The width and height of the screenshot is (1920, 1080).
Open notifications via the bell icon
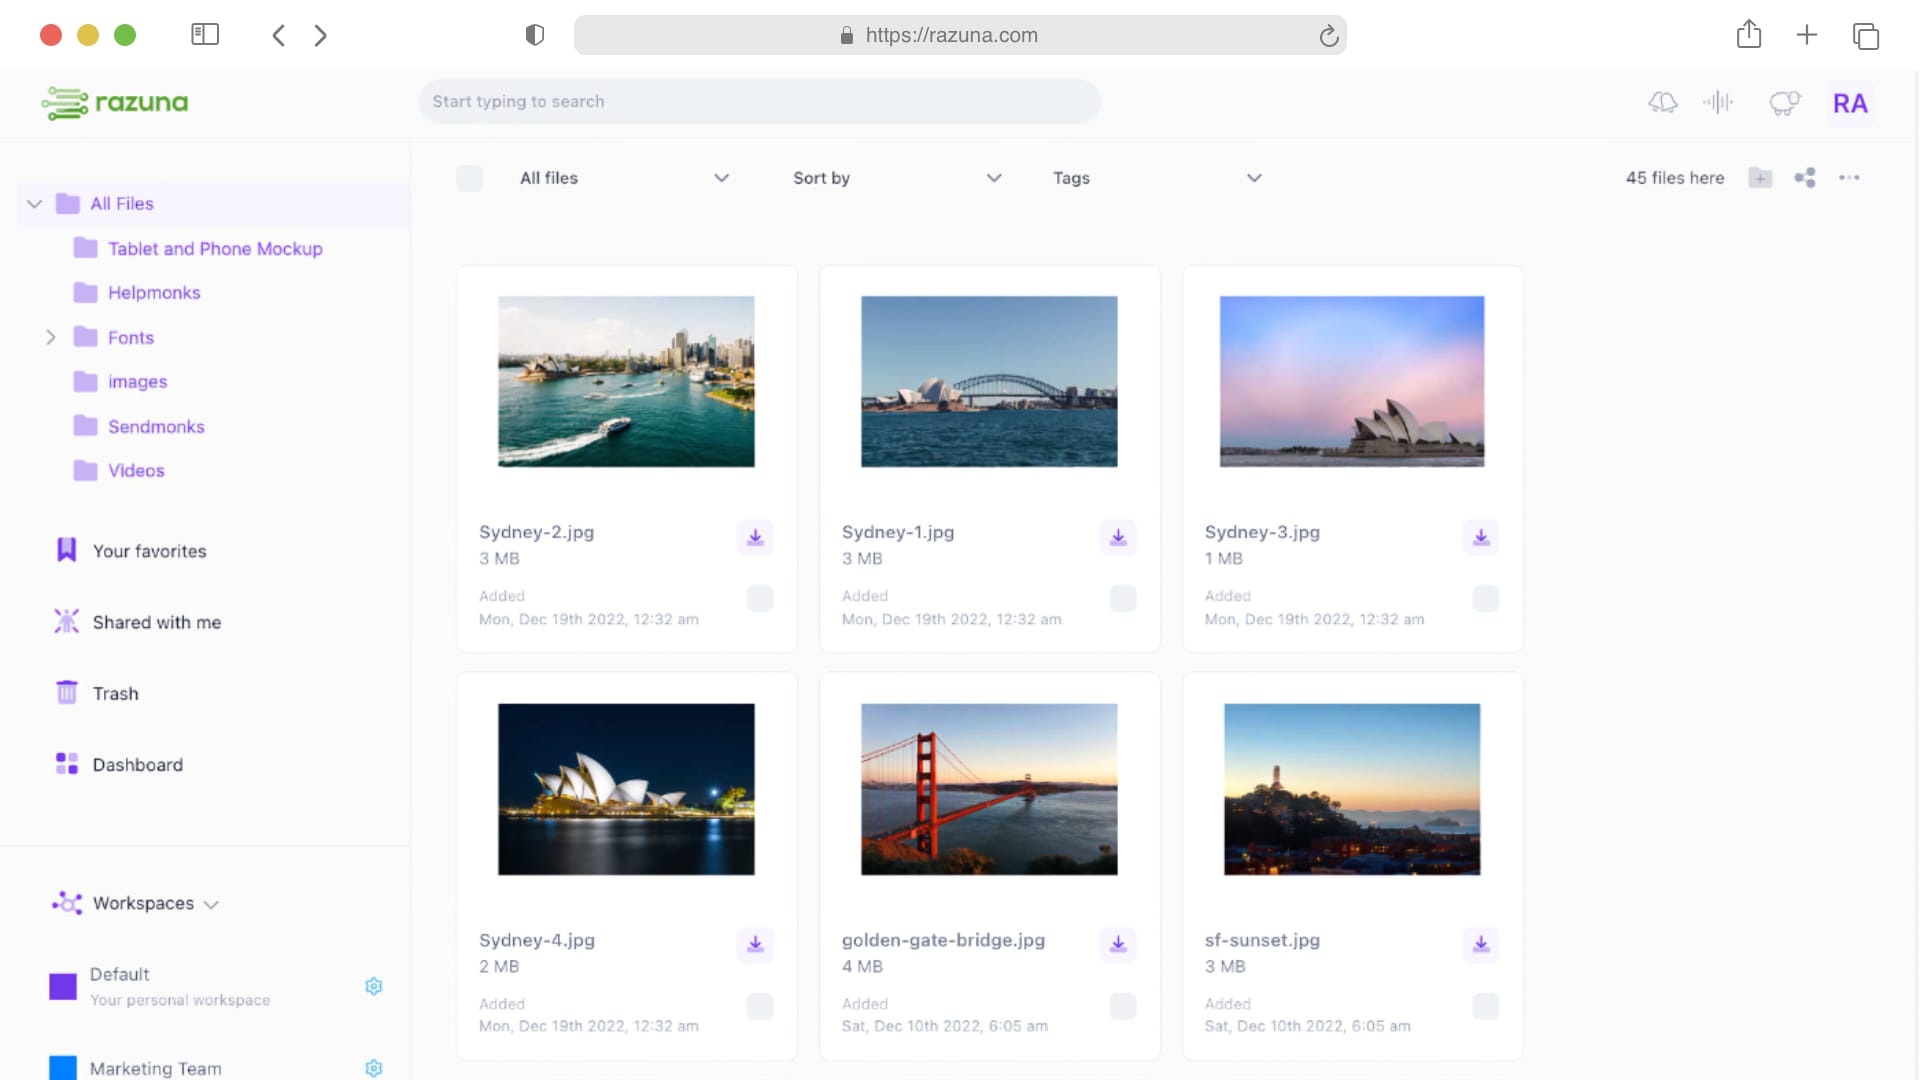(x=1662, y=102)
